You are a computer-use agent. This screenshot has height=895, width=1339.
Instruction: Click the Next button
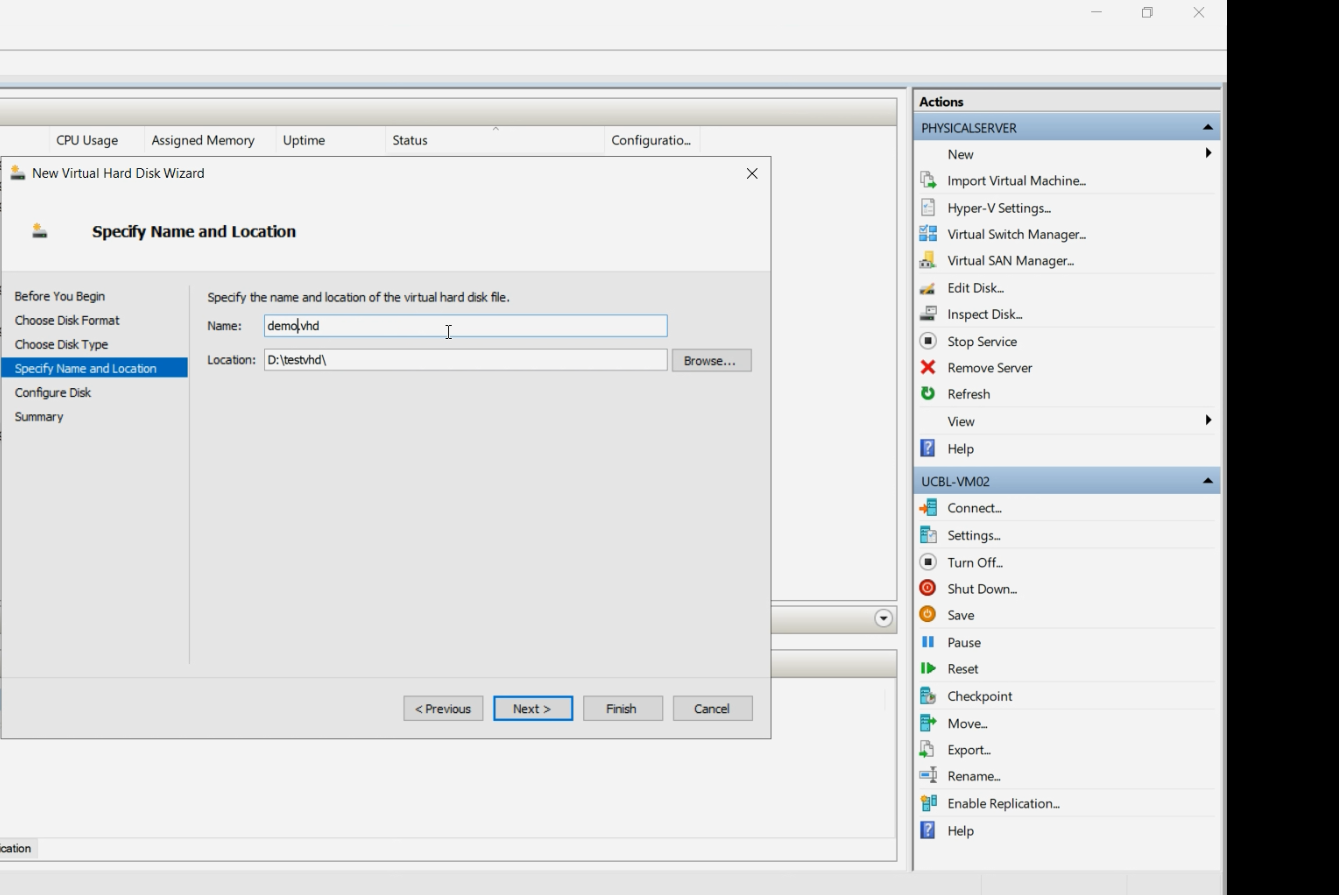533,708
